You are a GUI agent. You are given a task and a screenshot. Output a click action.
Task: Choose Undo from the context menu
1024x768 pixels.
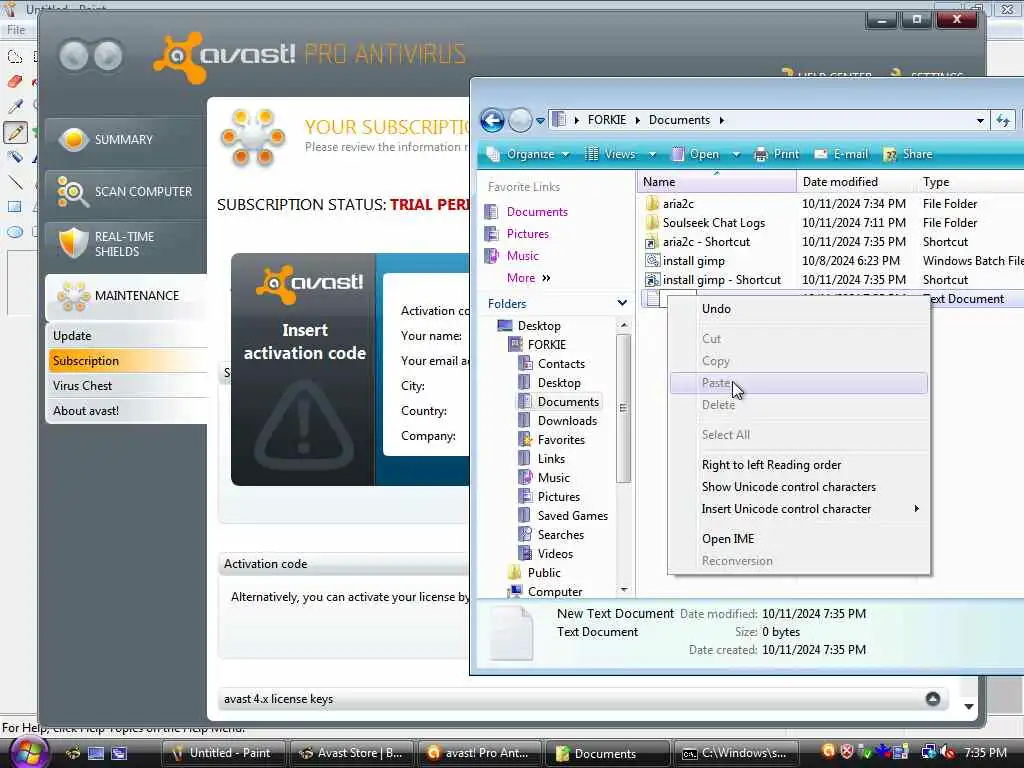[799, 309]
